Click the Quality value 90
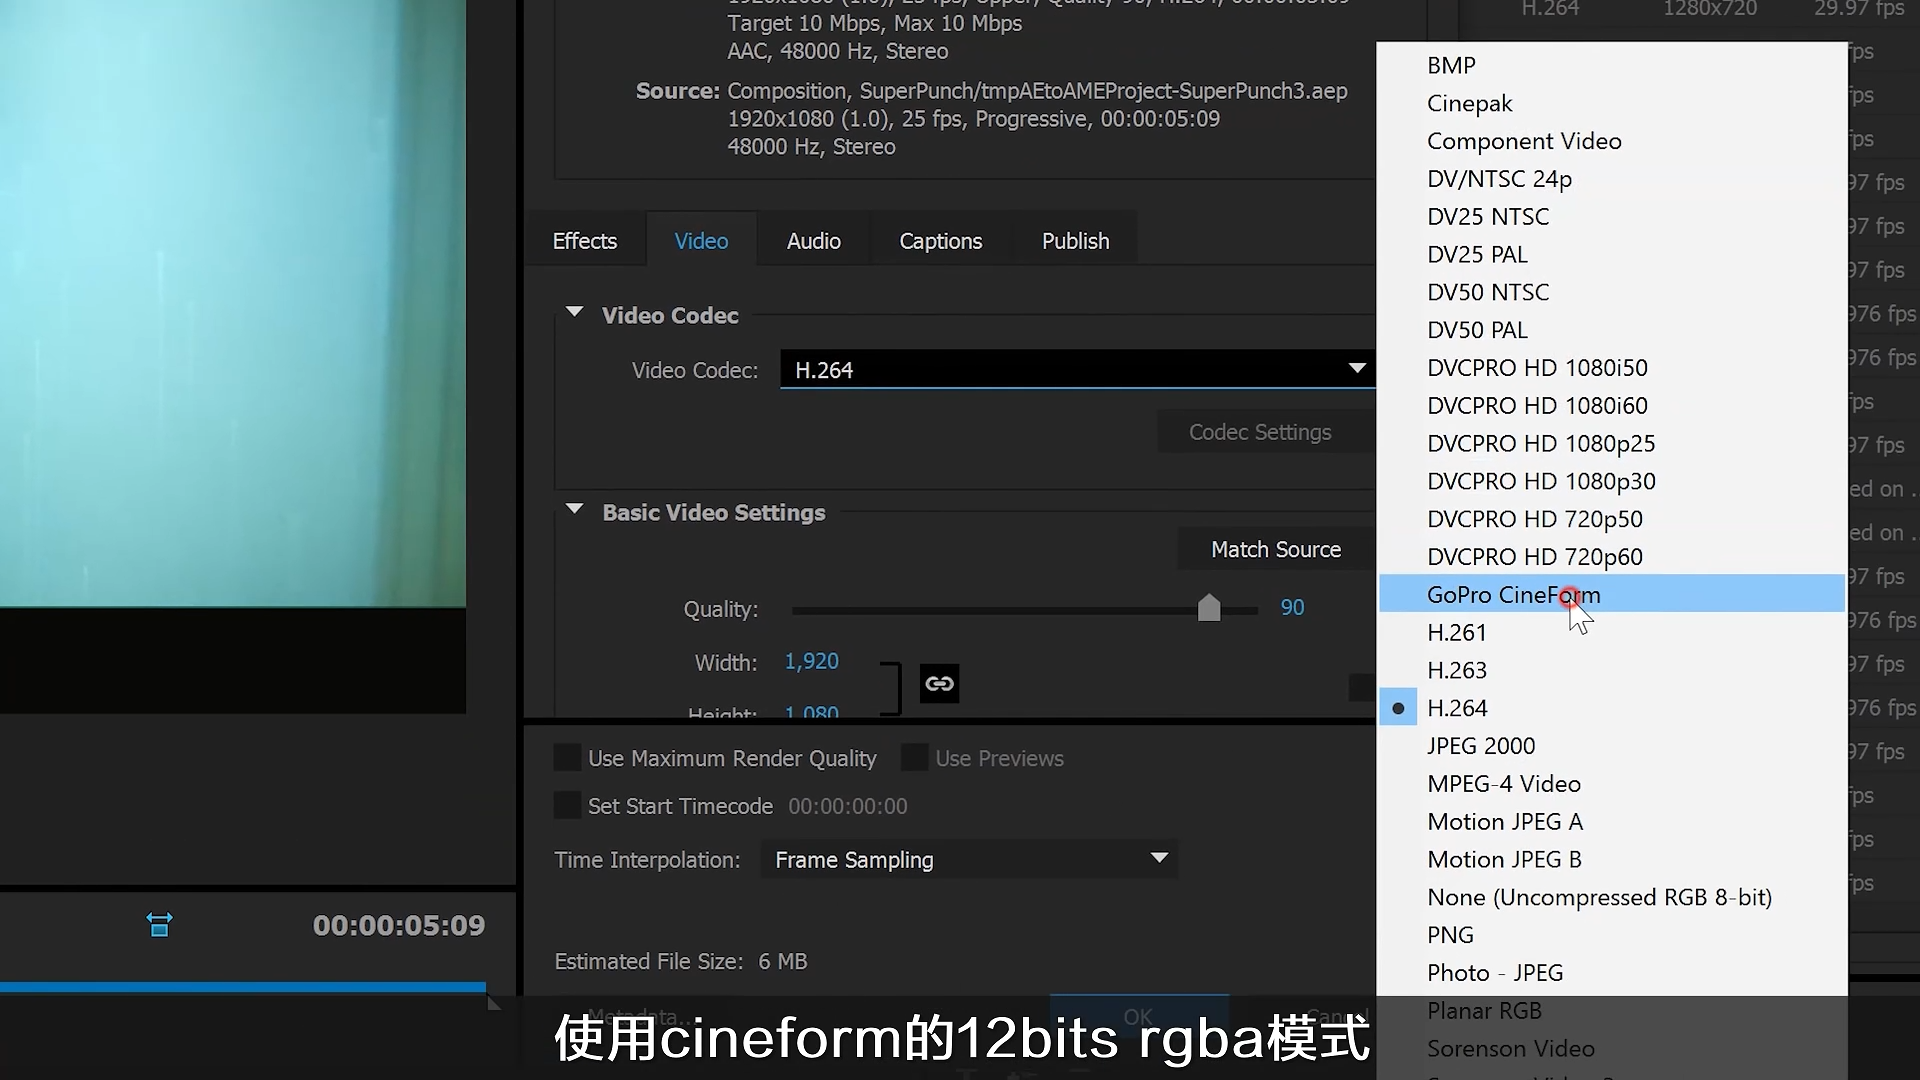Image resolution: width=1920 pixels, height=1080 pixels. point(1292,608)
